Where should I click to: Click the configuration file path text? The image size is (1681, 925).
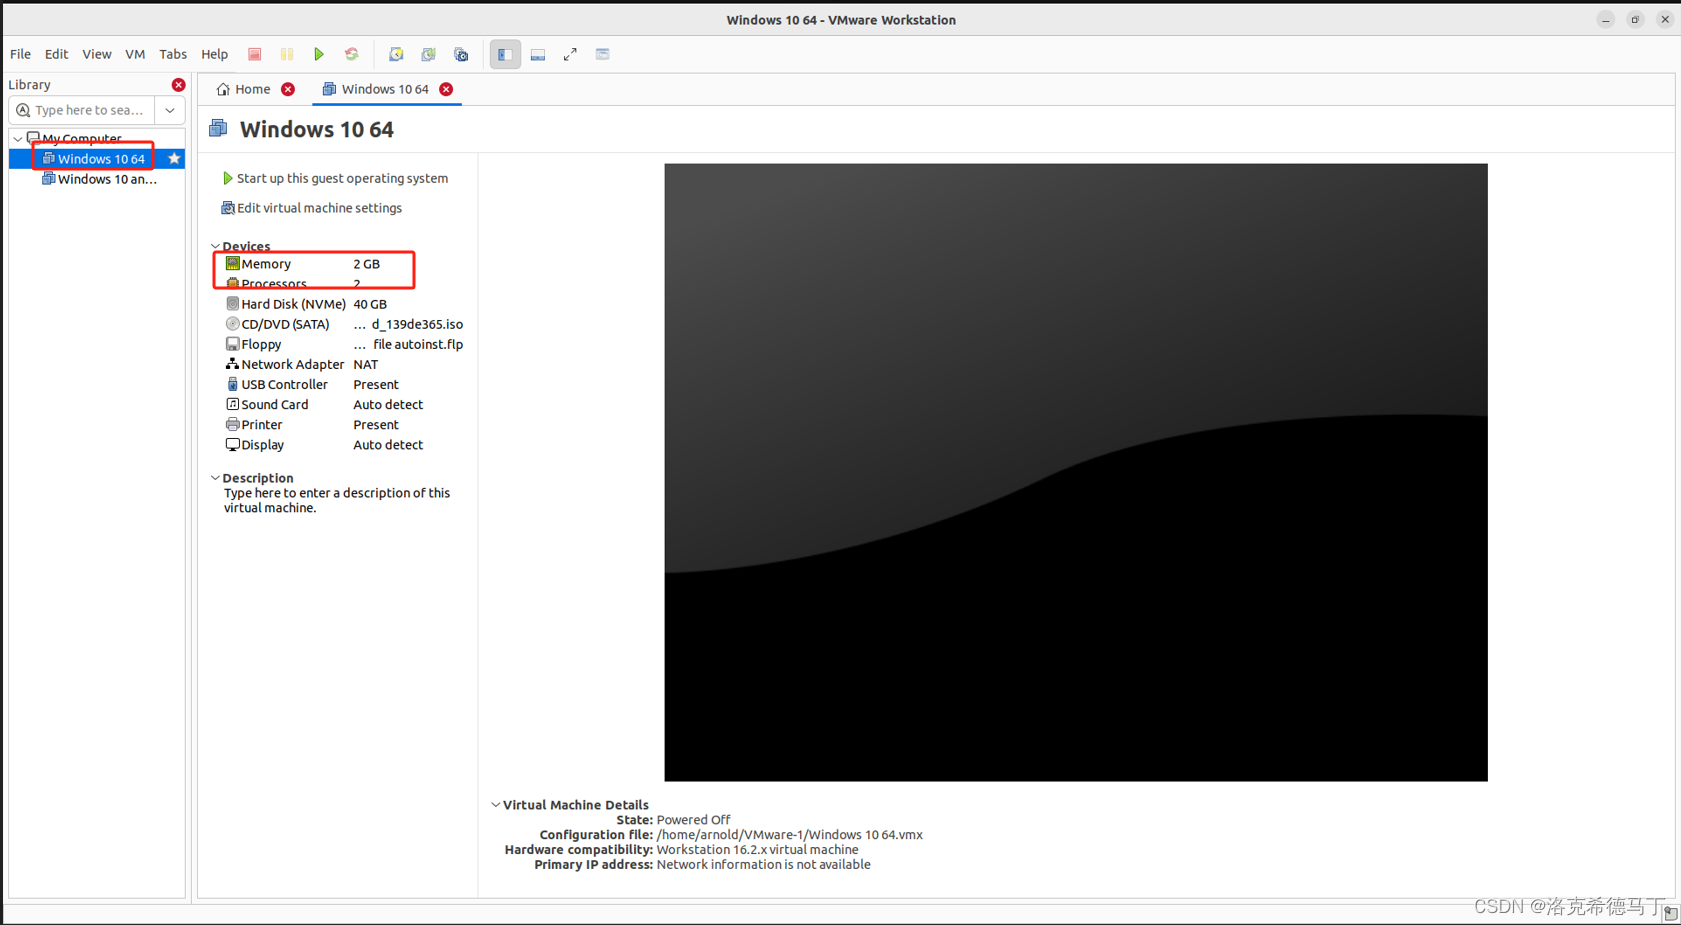pos(789,834)
